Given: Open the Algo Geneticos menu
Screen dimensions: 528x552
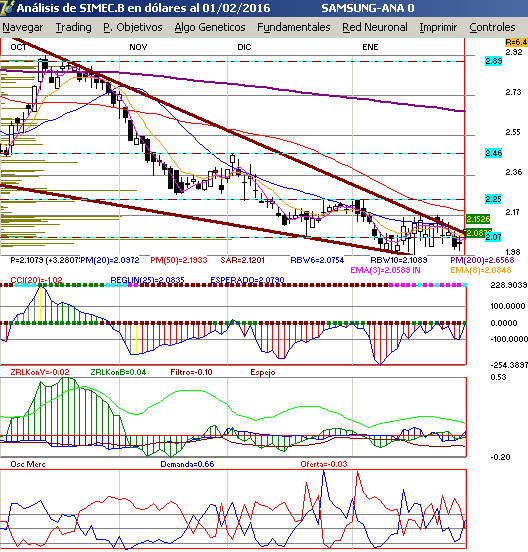Looking at the screenshot, I should point(210,27).
